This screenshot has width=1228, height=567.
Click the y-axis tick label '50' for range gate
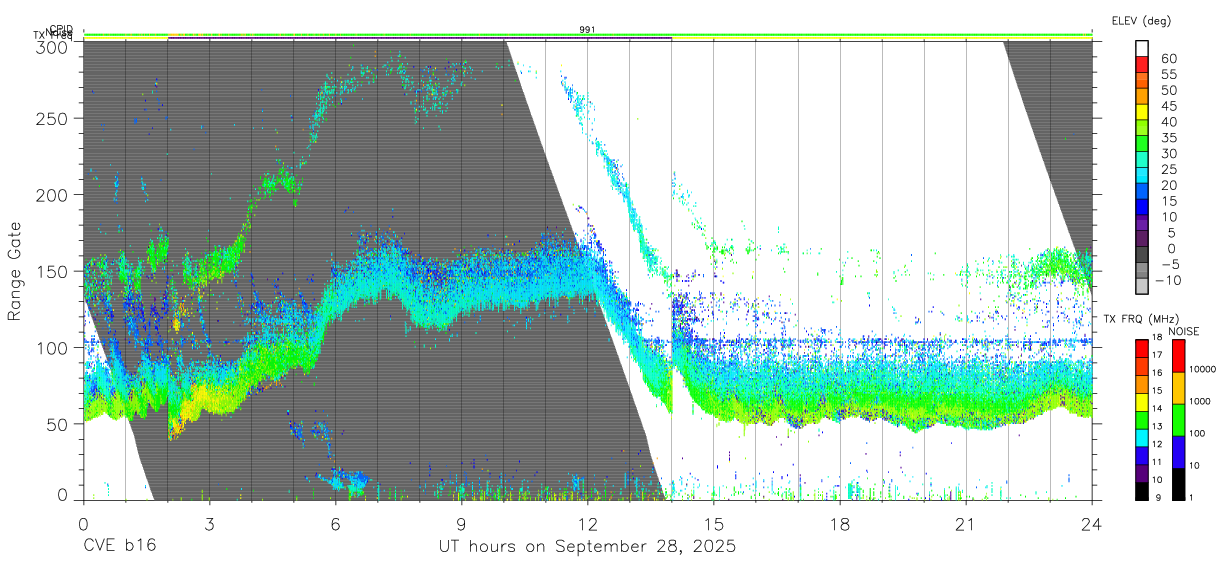click(57, 423)
